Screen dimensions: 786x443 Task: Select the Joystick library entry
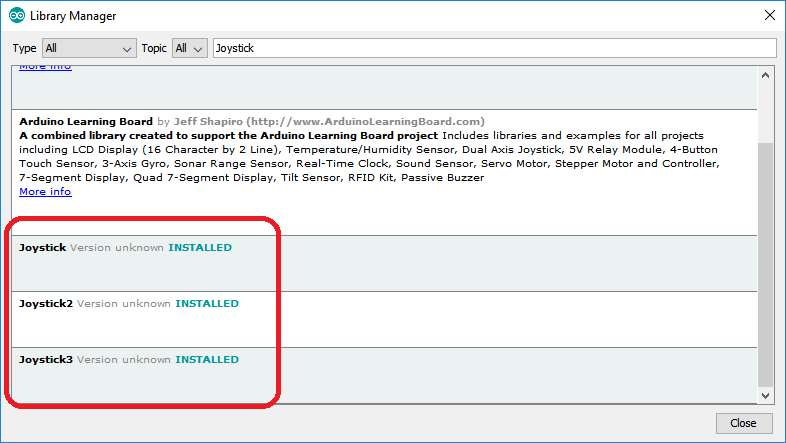[x=384, y=264]
